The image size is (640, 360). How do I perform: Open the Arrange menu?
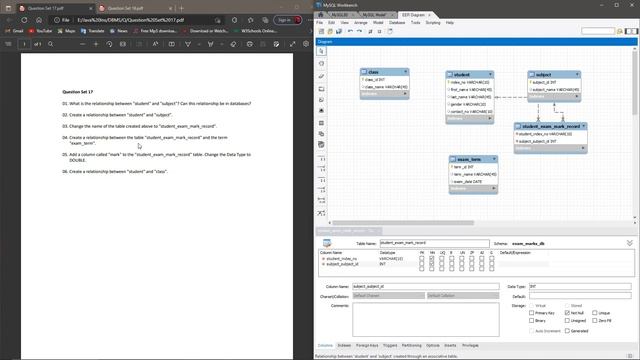[x=360, y=23]
